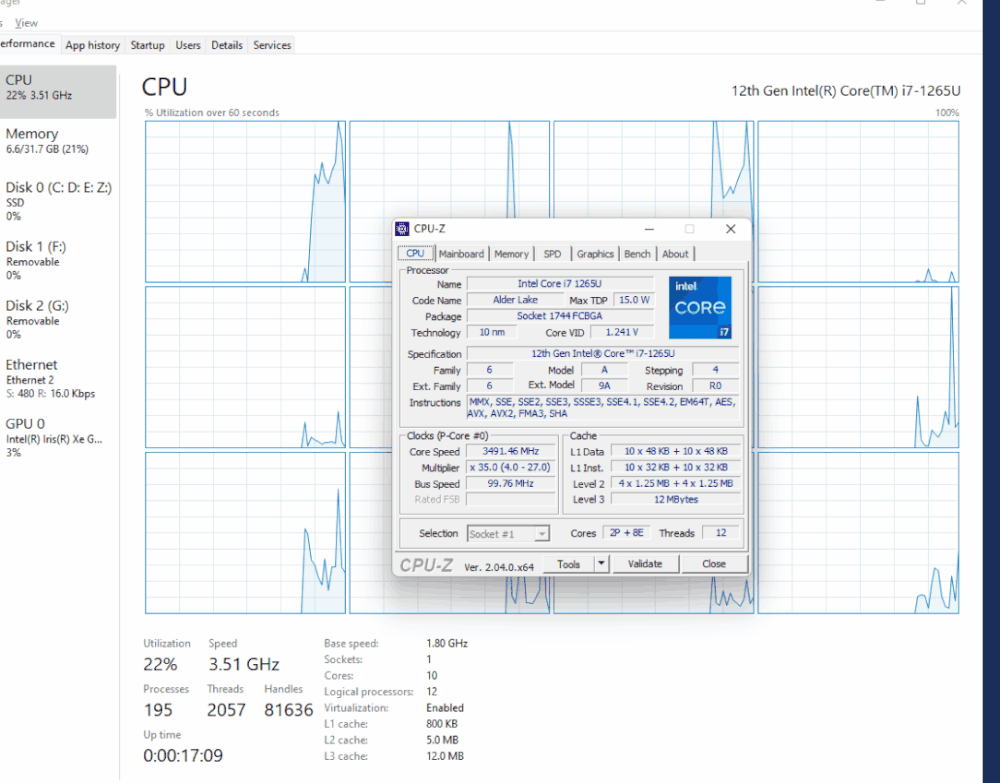Close CPU-Z with the title bar X
1000x783 pixels.
tap(731, 229)
